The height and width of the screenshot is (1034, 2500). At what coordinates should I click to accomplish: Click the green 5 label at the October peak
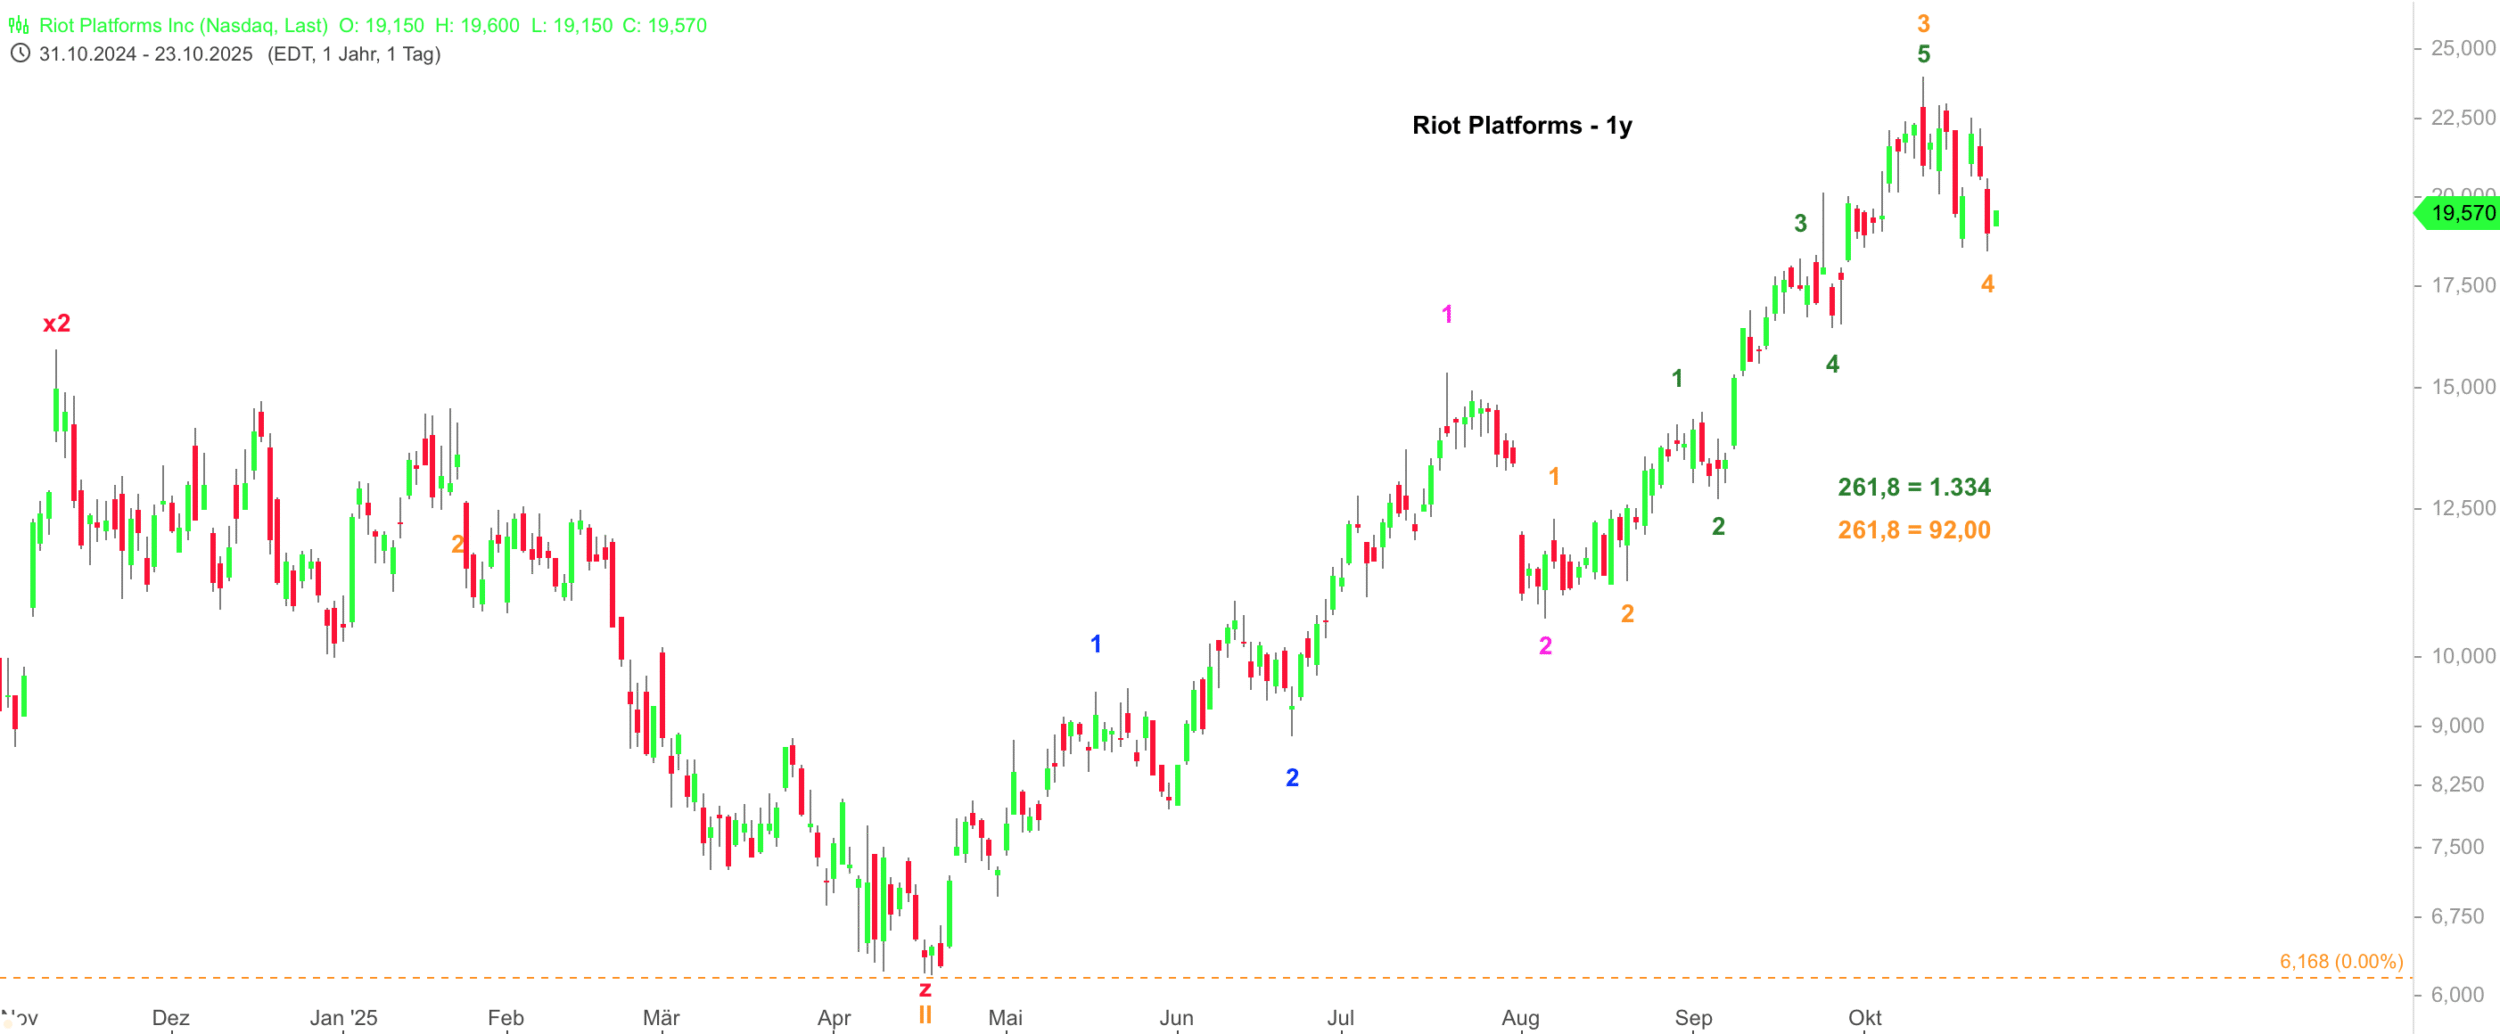tap(1923, 54)
